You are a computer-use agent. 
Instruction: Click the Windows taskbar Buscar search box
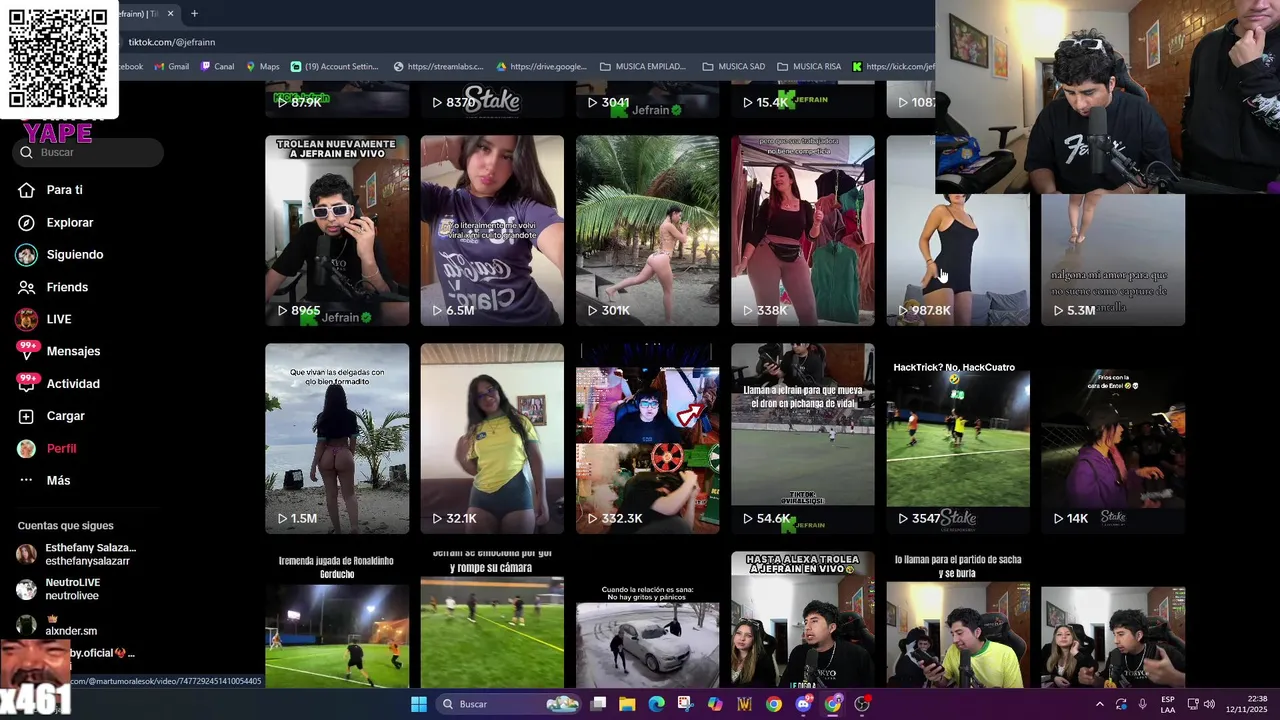pyautogui.click(x=510, y=704)
